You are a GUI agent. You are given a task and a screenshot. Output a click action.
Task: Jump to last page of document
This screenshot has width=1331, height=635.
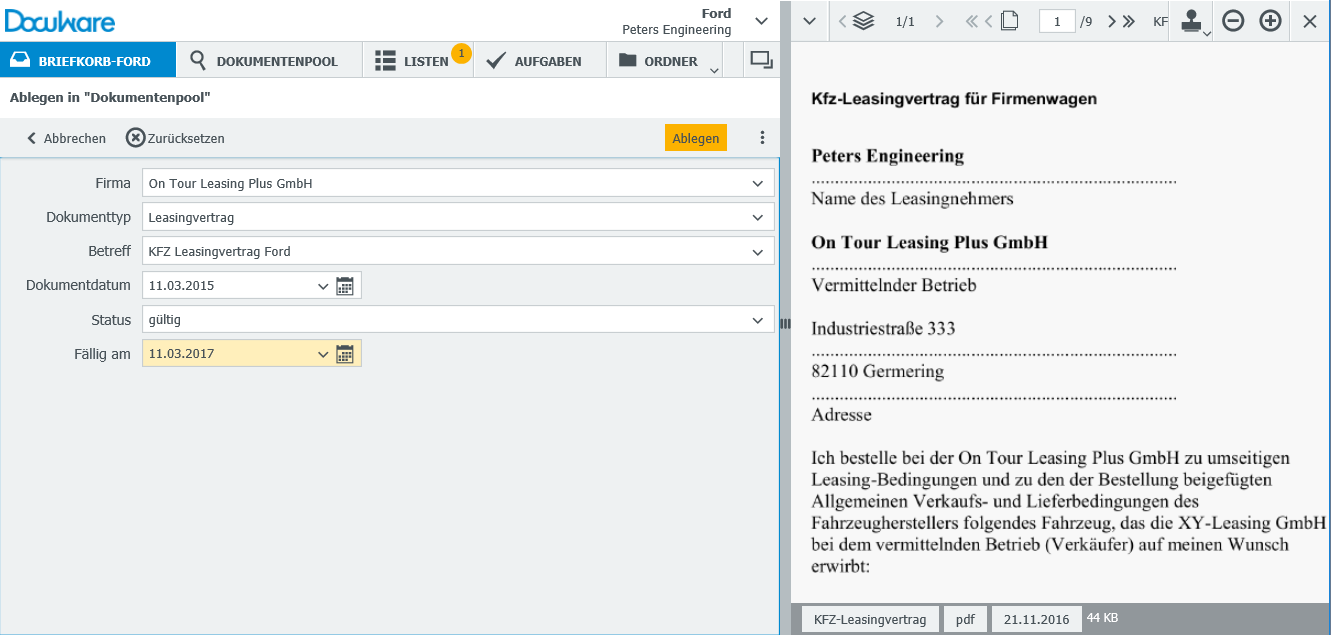click(x=1129, y=21)
